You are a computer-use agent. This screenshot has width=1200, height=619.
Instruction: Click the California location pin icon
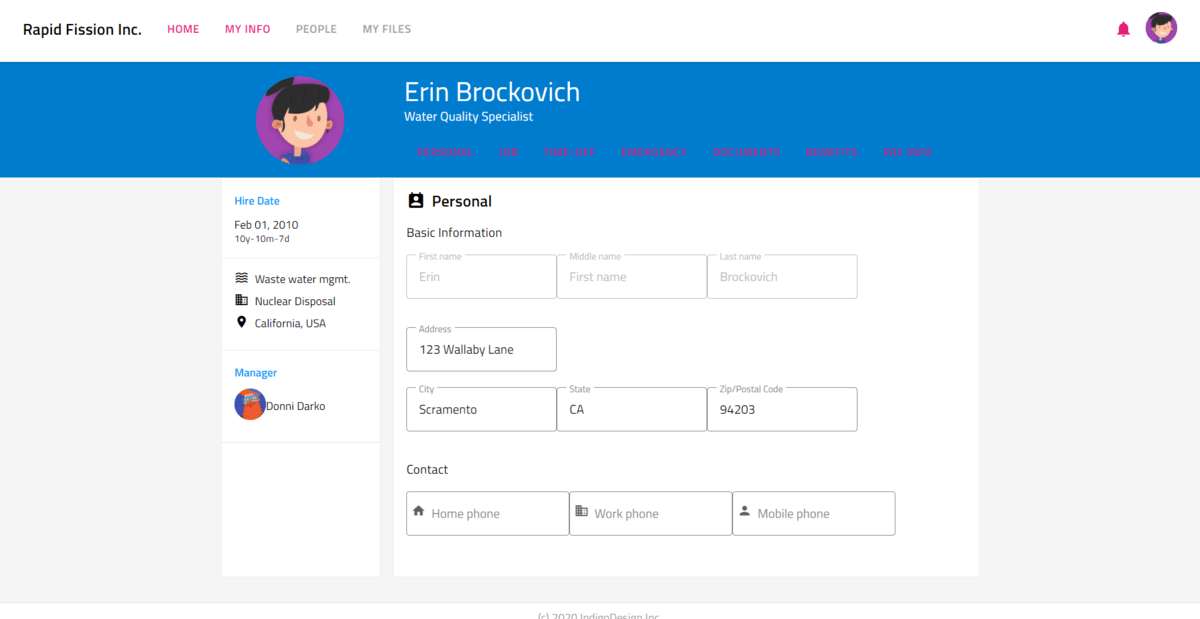(x=241, y=322)
